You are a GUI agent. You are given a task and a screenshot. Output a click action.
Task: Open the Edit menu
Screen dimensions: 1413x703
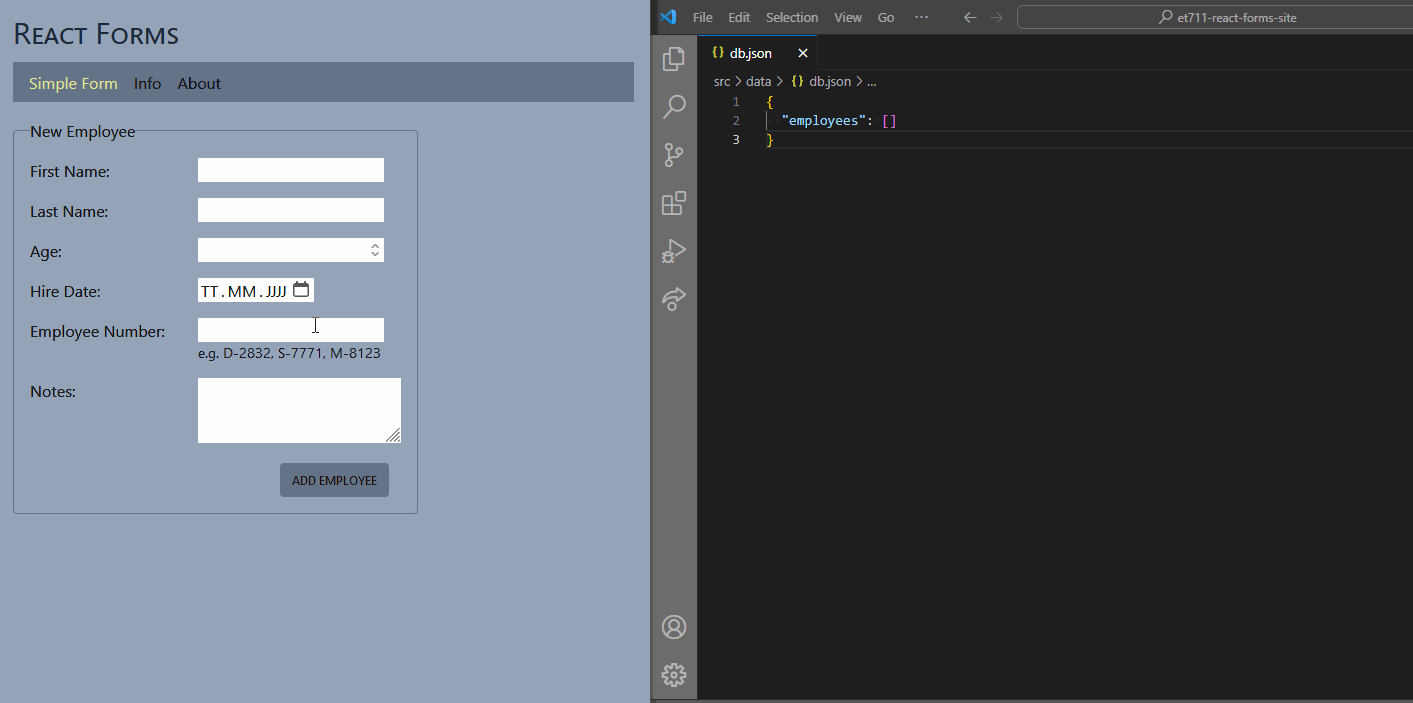pos(739,17)
